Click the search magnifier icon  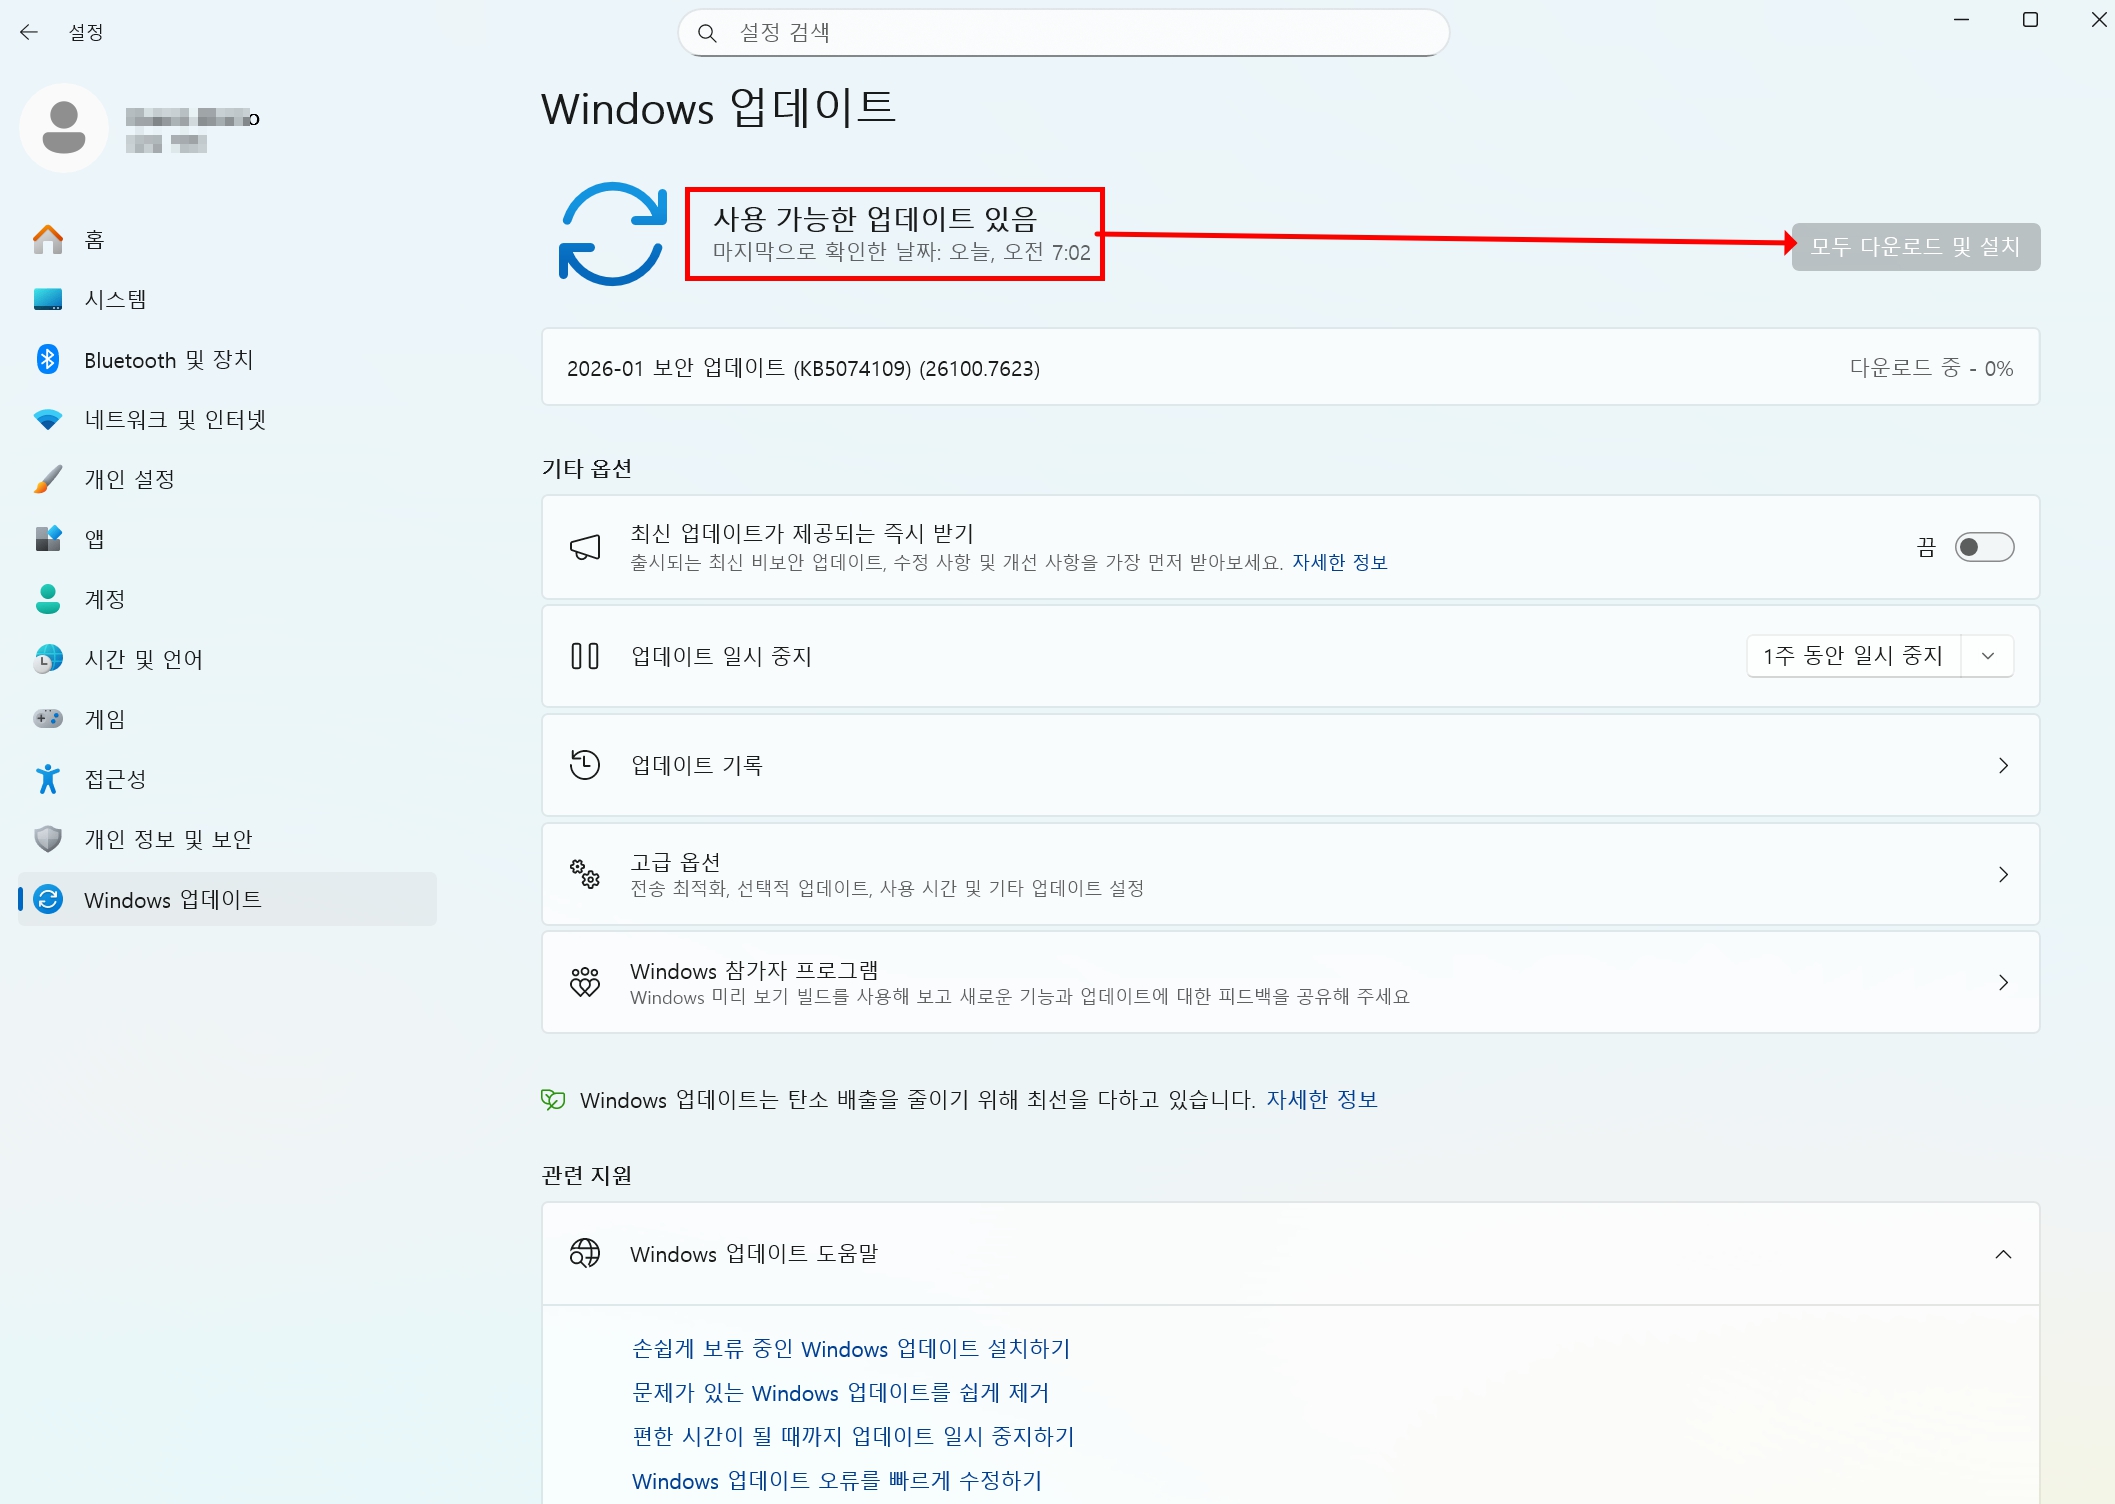click(x=707, y=33)
